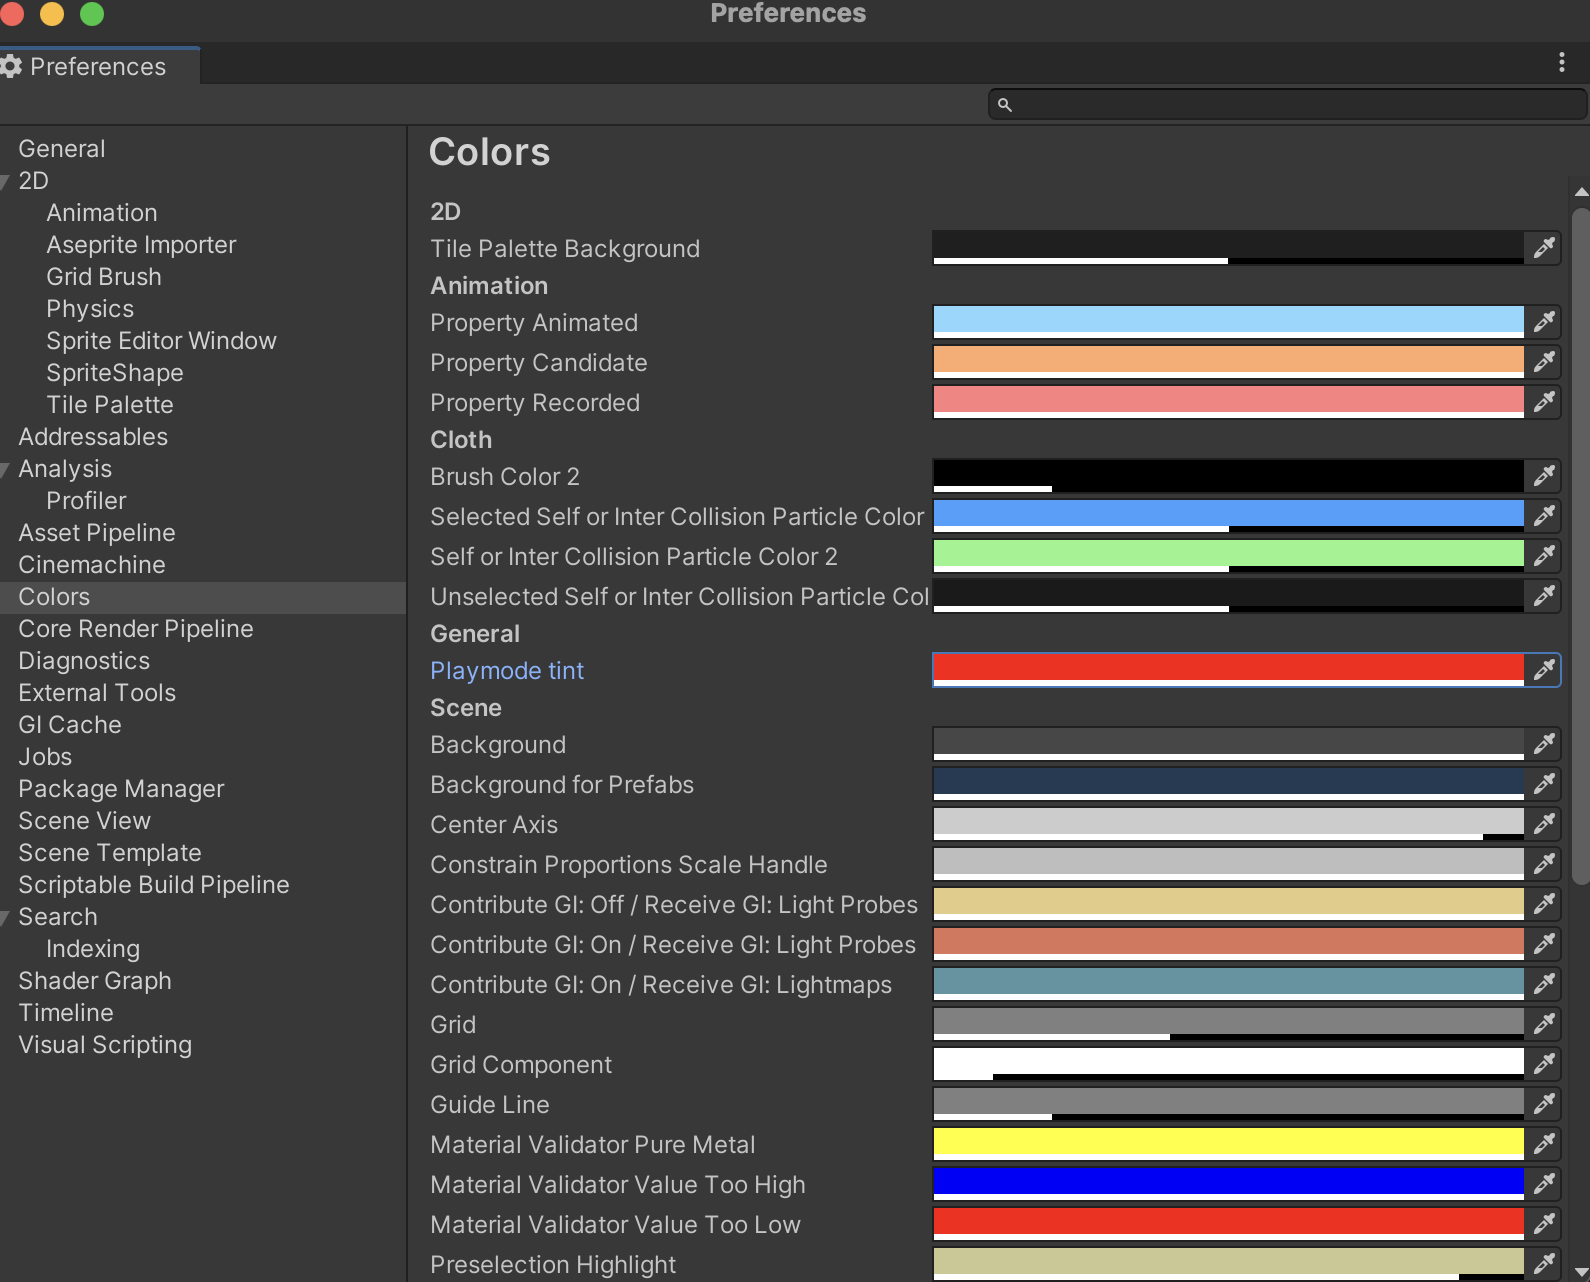The height and width of the screenshot is (1282, 1590).
Task: Click the Scene Background eyedropper
Action: point(1544,744)
